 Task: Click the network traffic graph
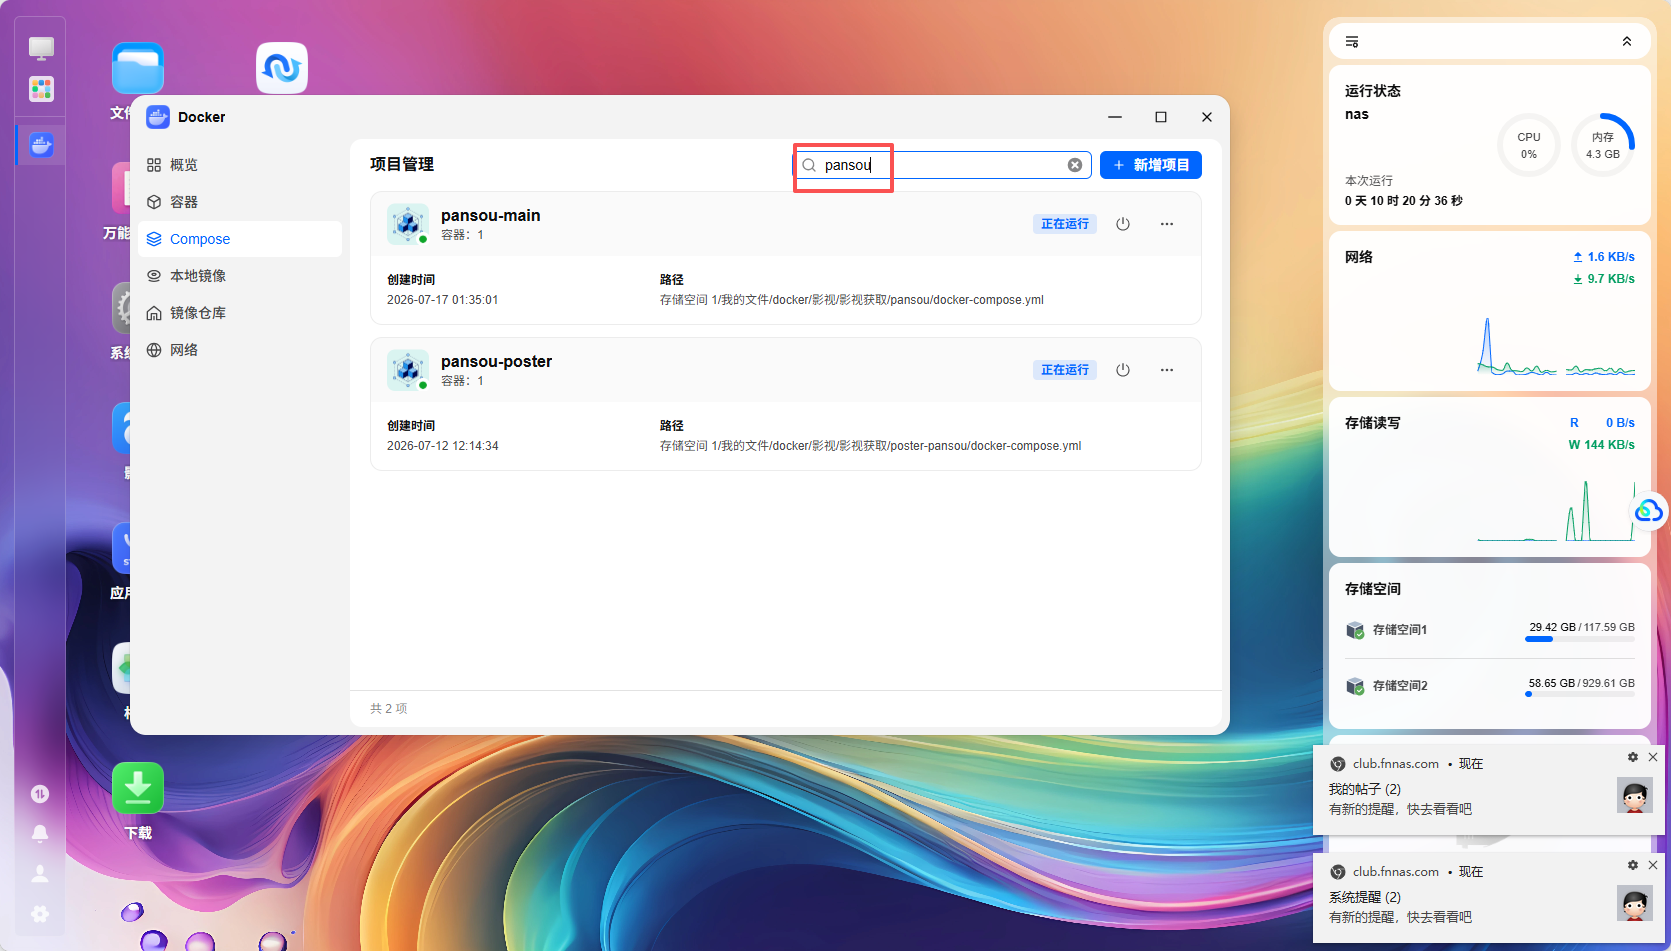click(1556, 345)
